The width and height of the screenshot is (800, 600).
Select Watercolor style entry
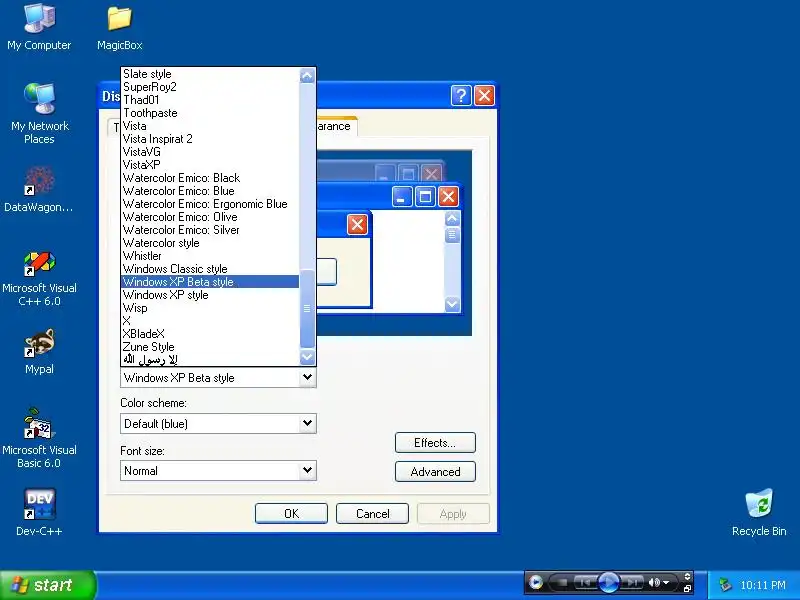point(210,243)
